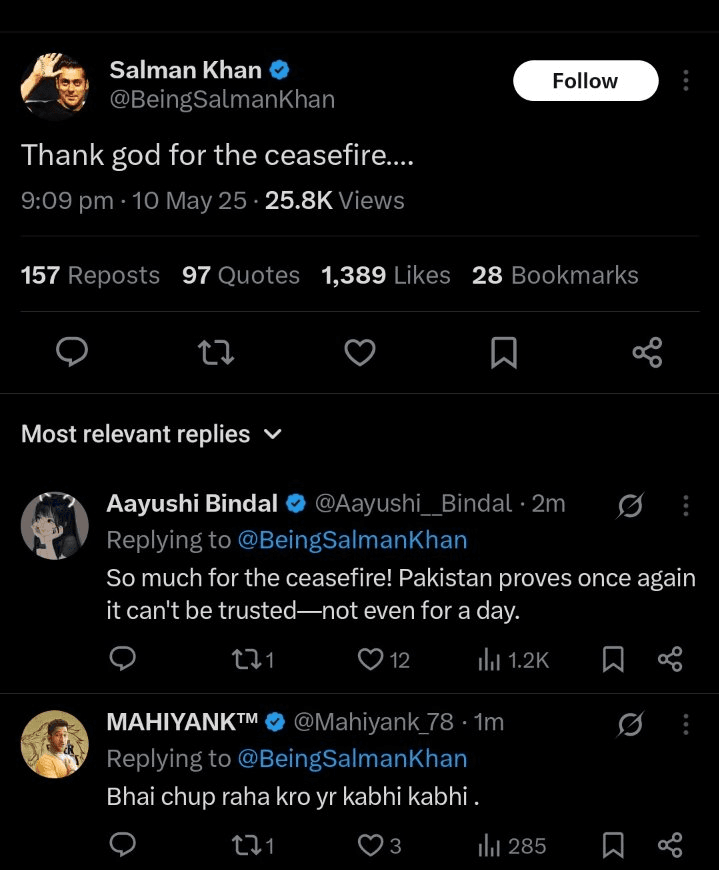Open the @BeingSalmanKhan link in Aayushi's reply
Screen dimensions: 719x870
352,540
